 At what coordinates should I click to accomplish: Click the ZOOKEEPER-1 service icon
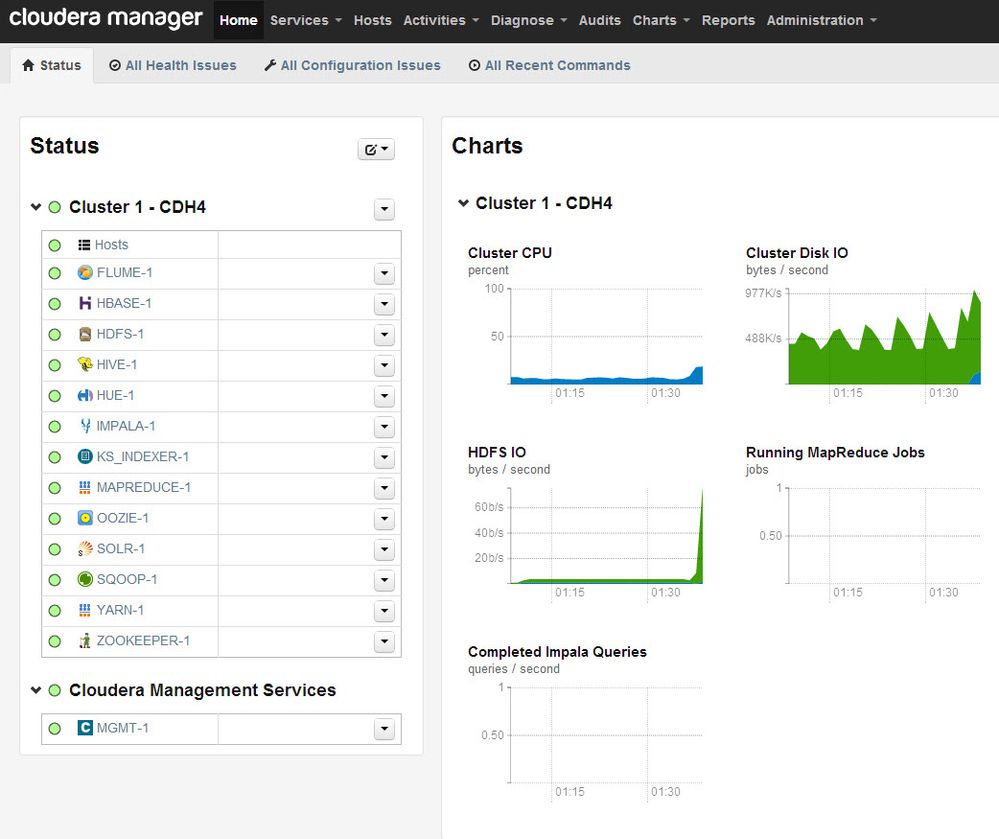[85, 641]
